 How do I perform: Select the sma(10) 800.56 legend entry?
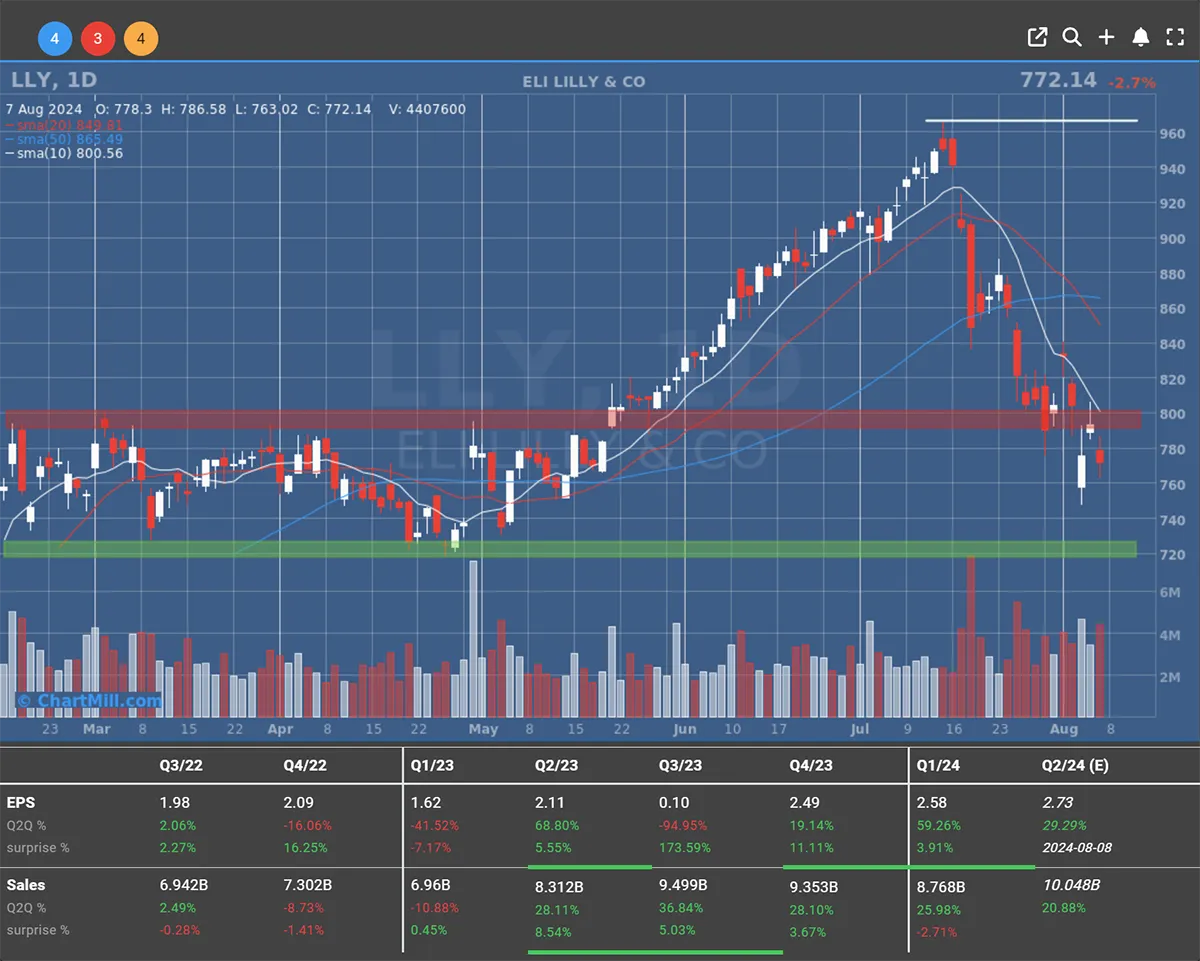(64, 153)
